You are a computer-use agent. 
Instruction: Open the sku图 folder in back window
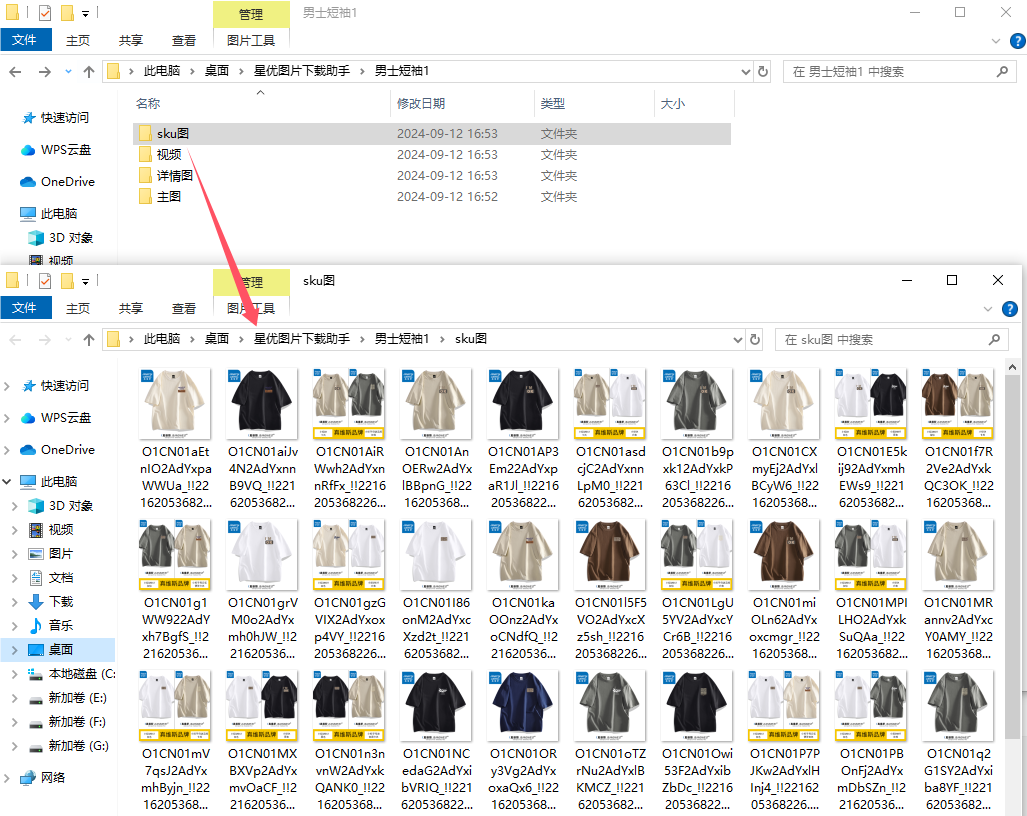(x=432, y=134)
